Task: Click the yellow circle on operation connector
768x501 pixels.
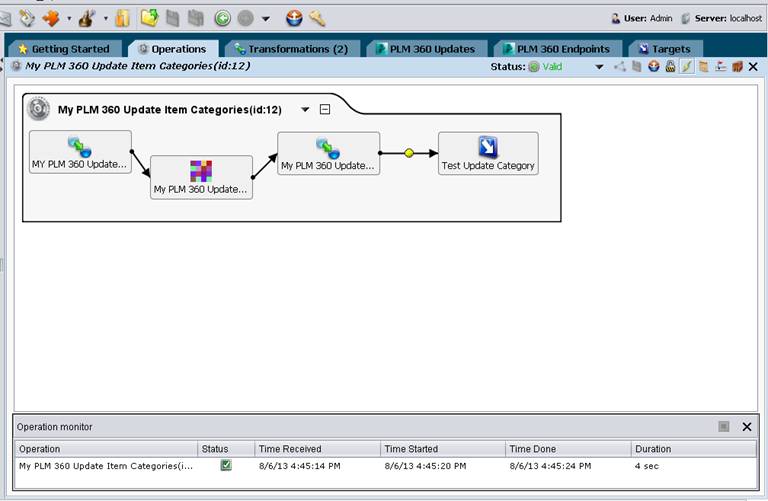Action: pos(409,153)
